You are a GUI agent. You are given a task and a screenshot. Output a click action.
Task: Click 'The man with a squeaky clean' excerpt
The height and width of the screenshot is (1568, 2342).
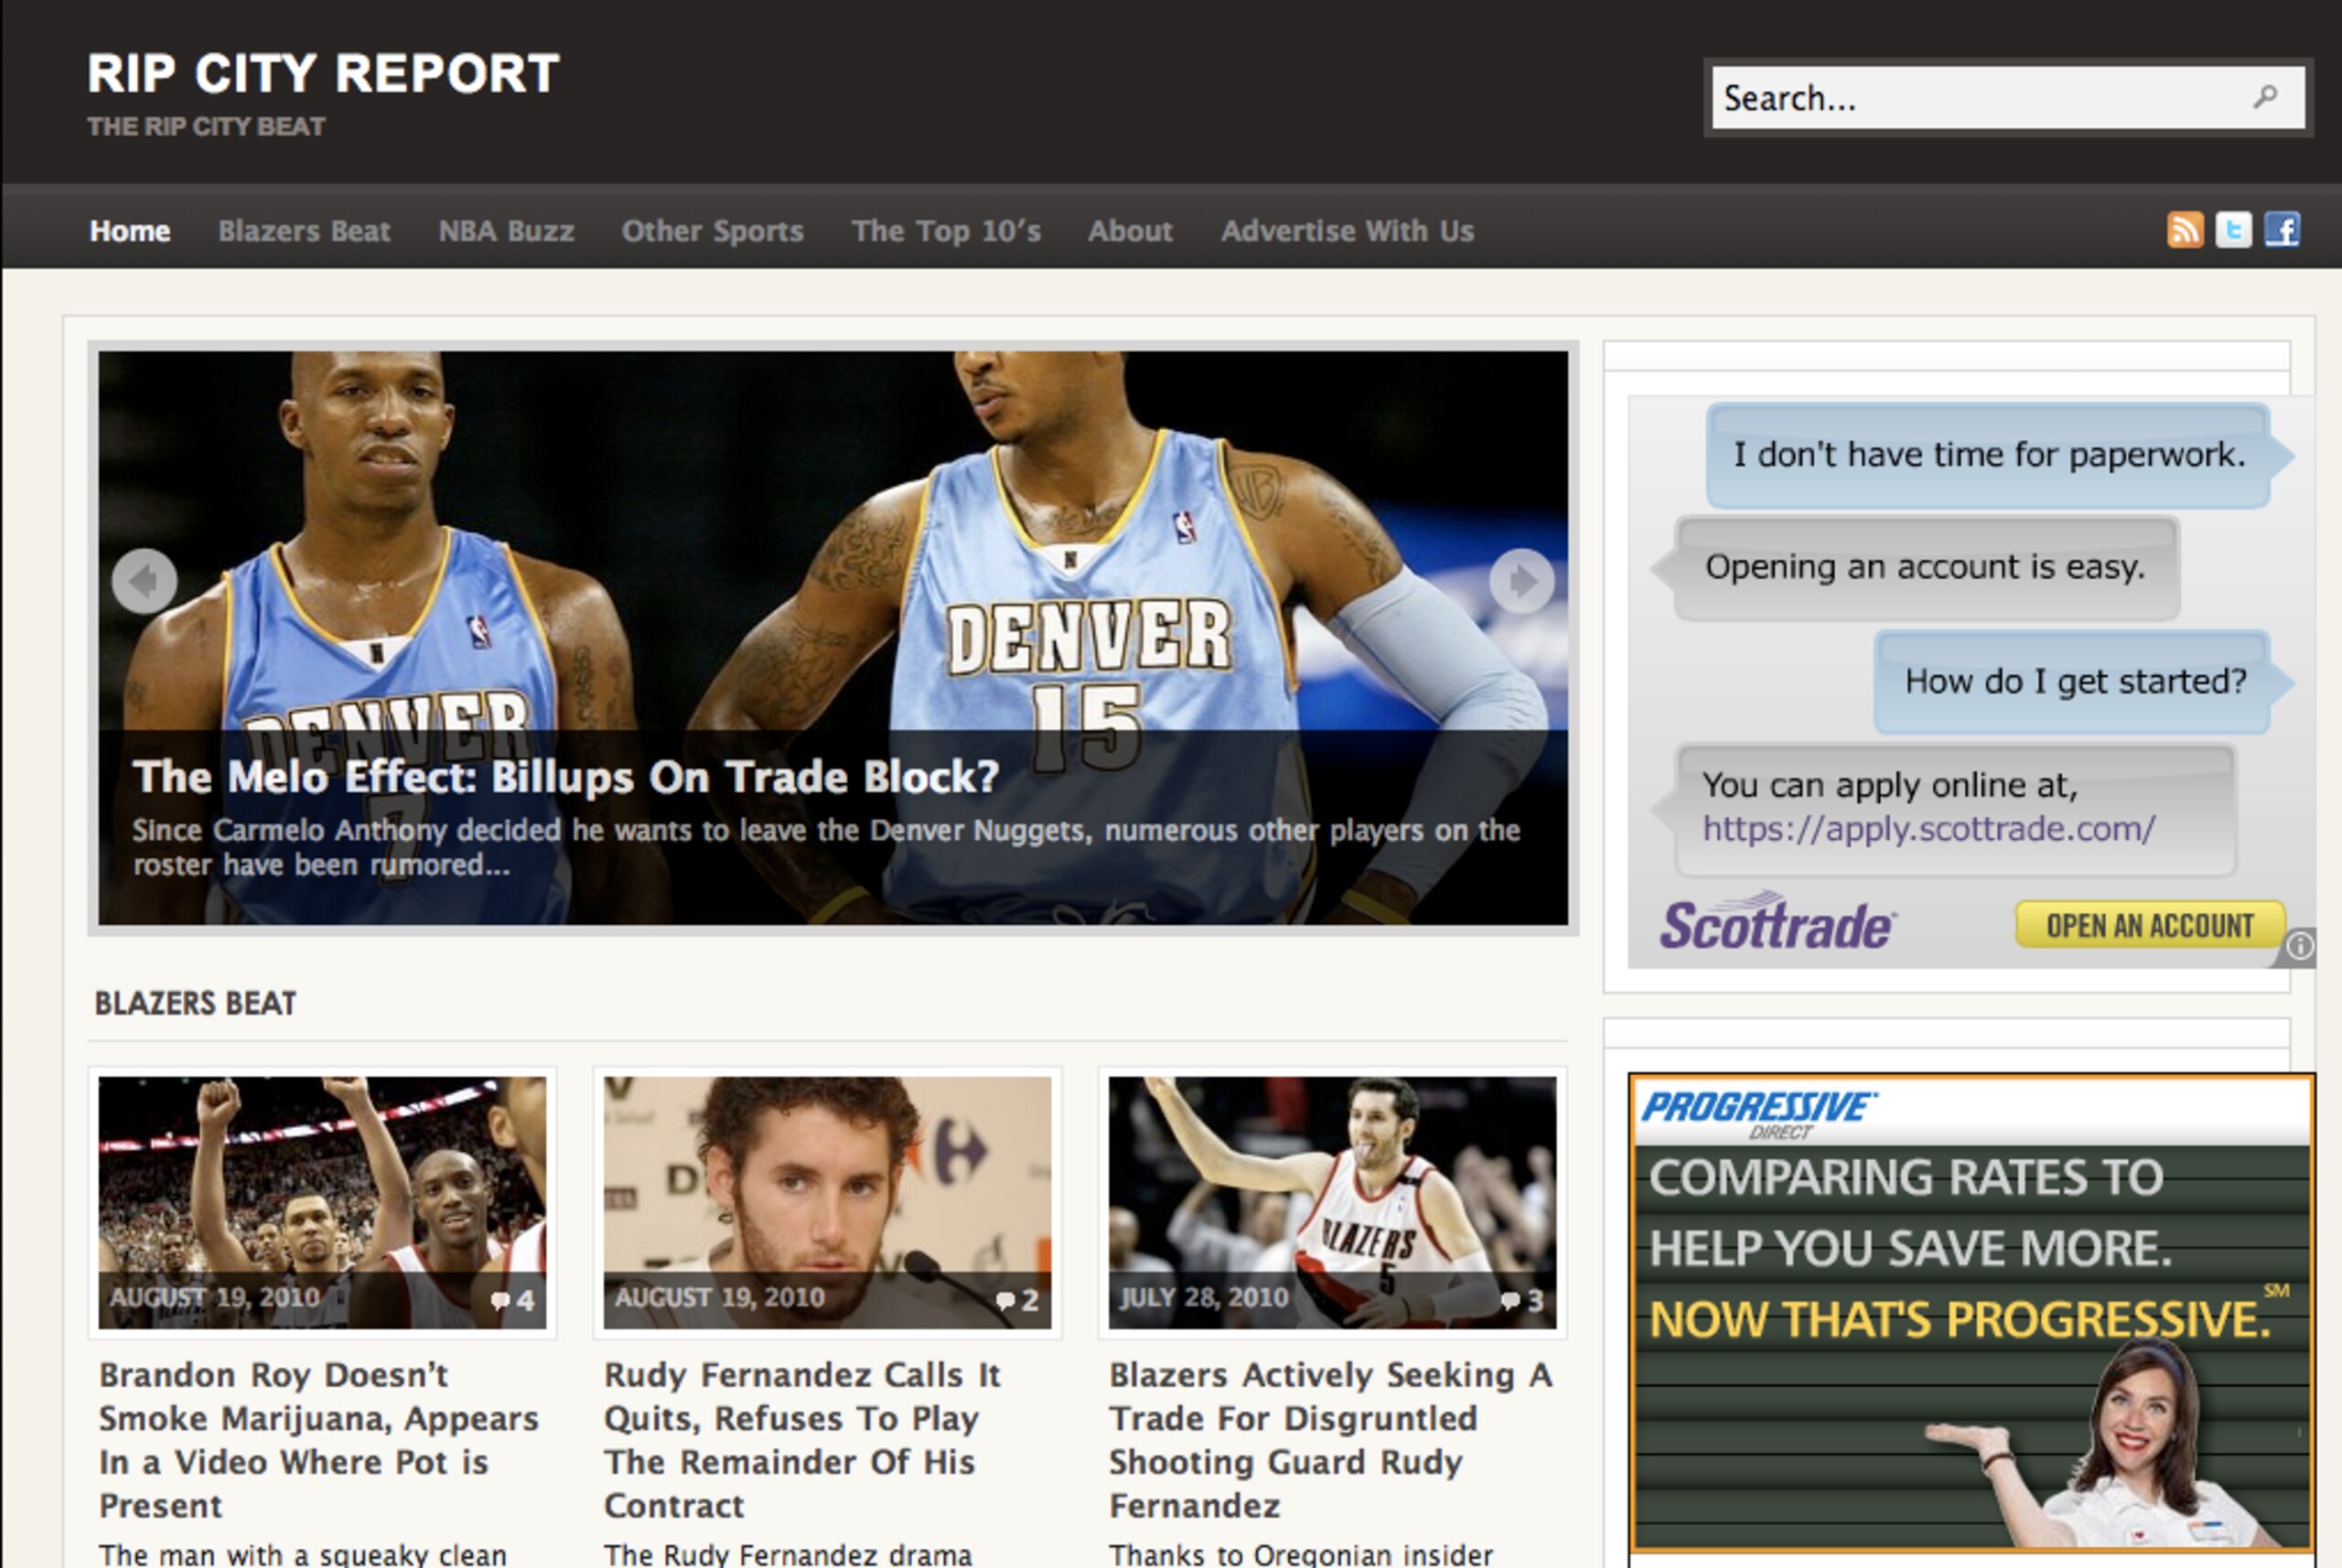pyautogui.click(x=302, y=1554)
